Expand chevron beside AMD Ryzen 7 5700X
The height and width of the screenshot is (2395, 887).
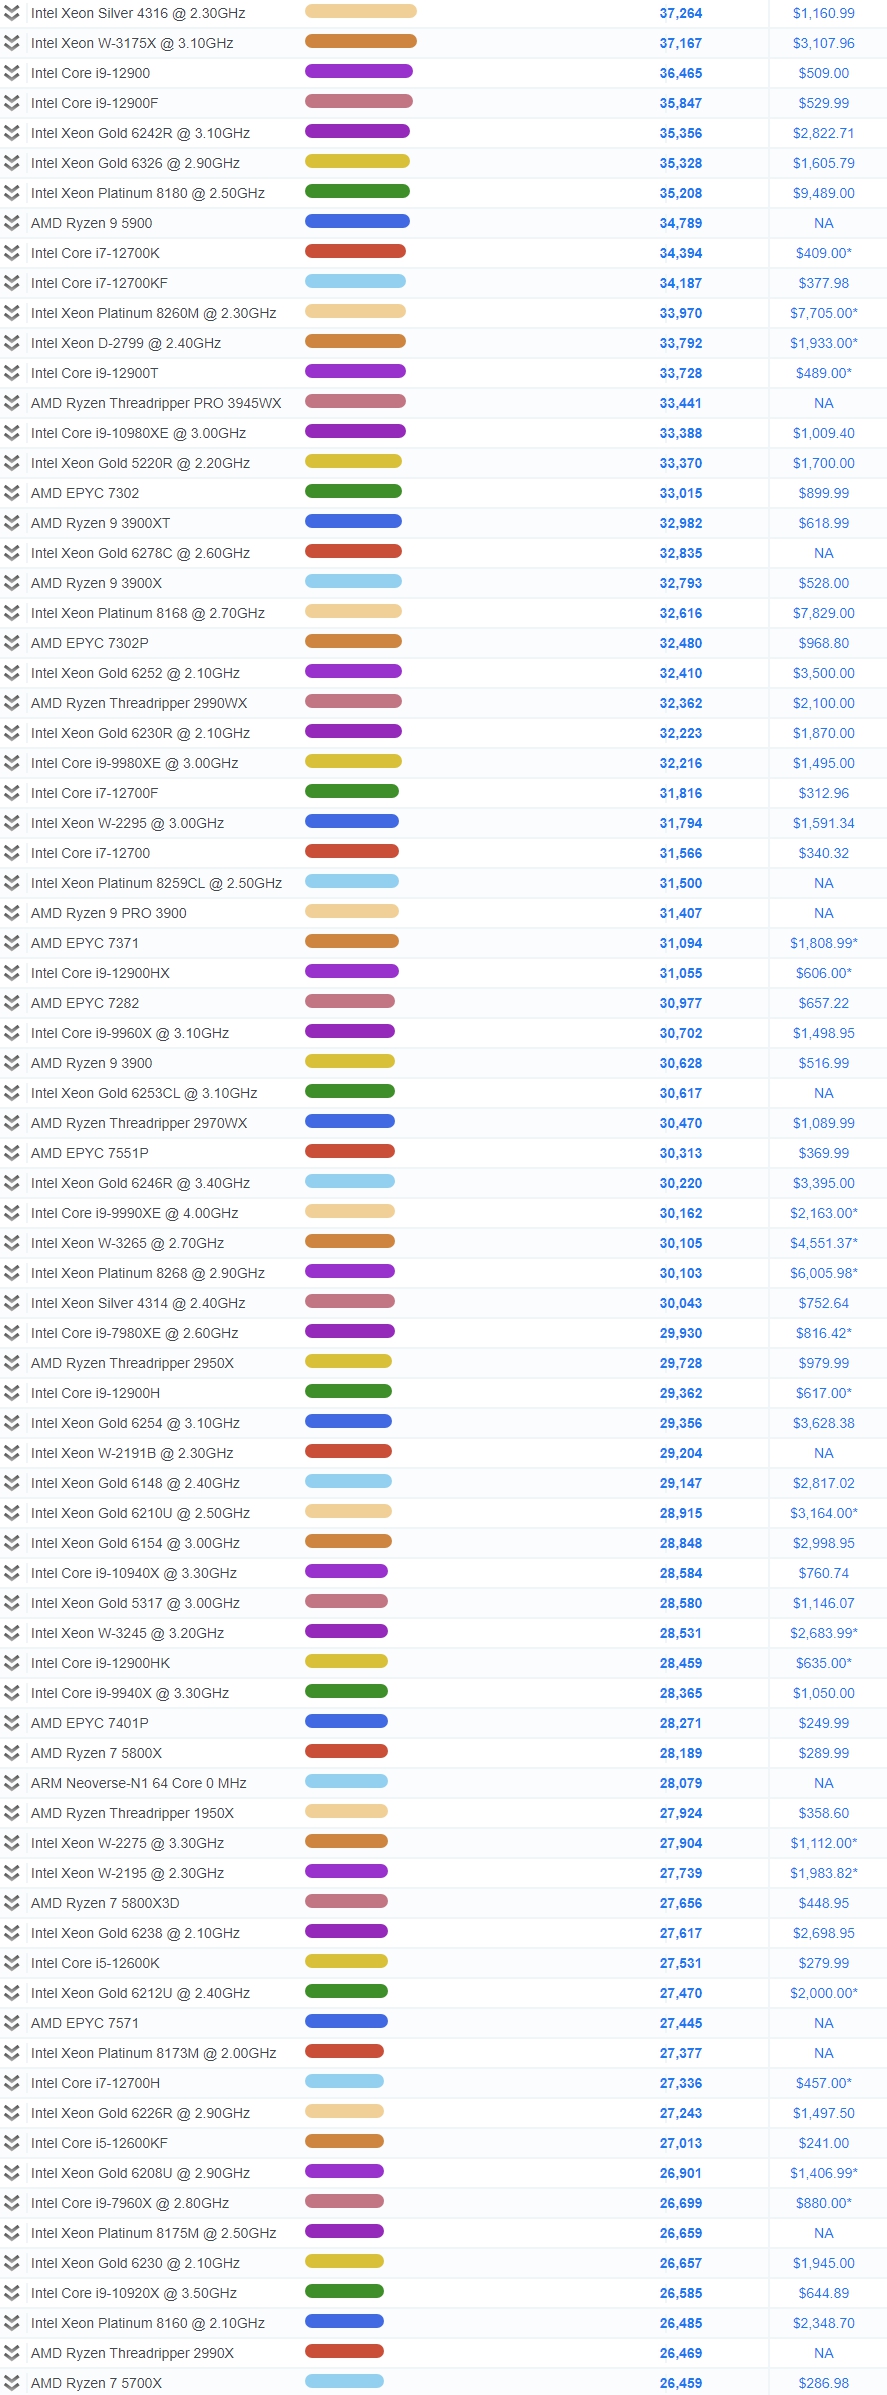[11, 2383]
